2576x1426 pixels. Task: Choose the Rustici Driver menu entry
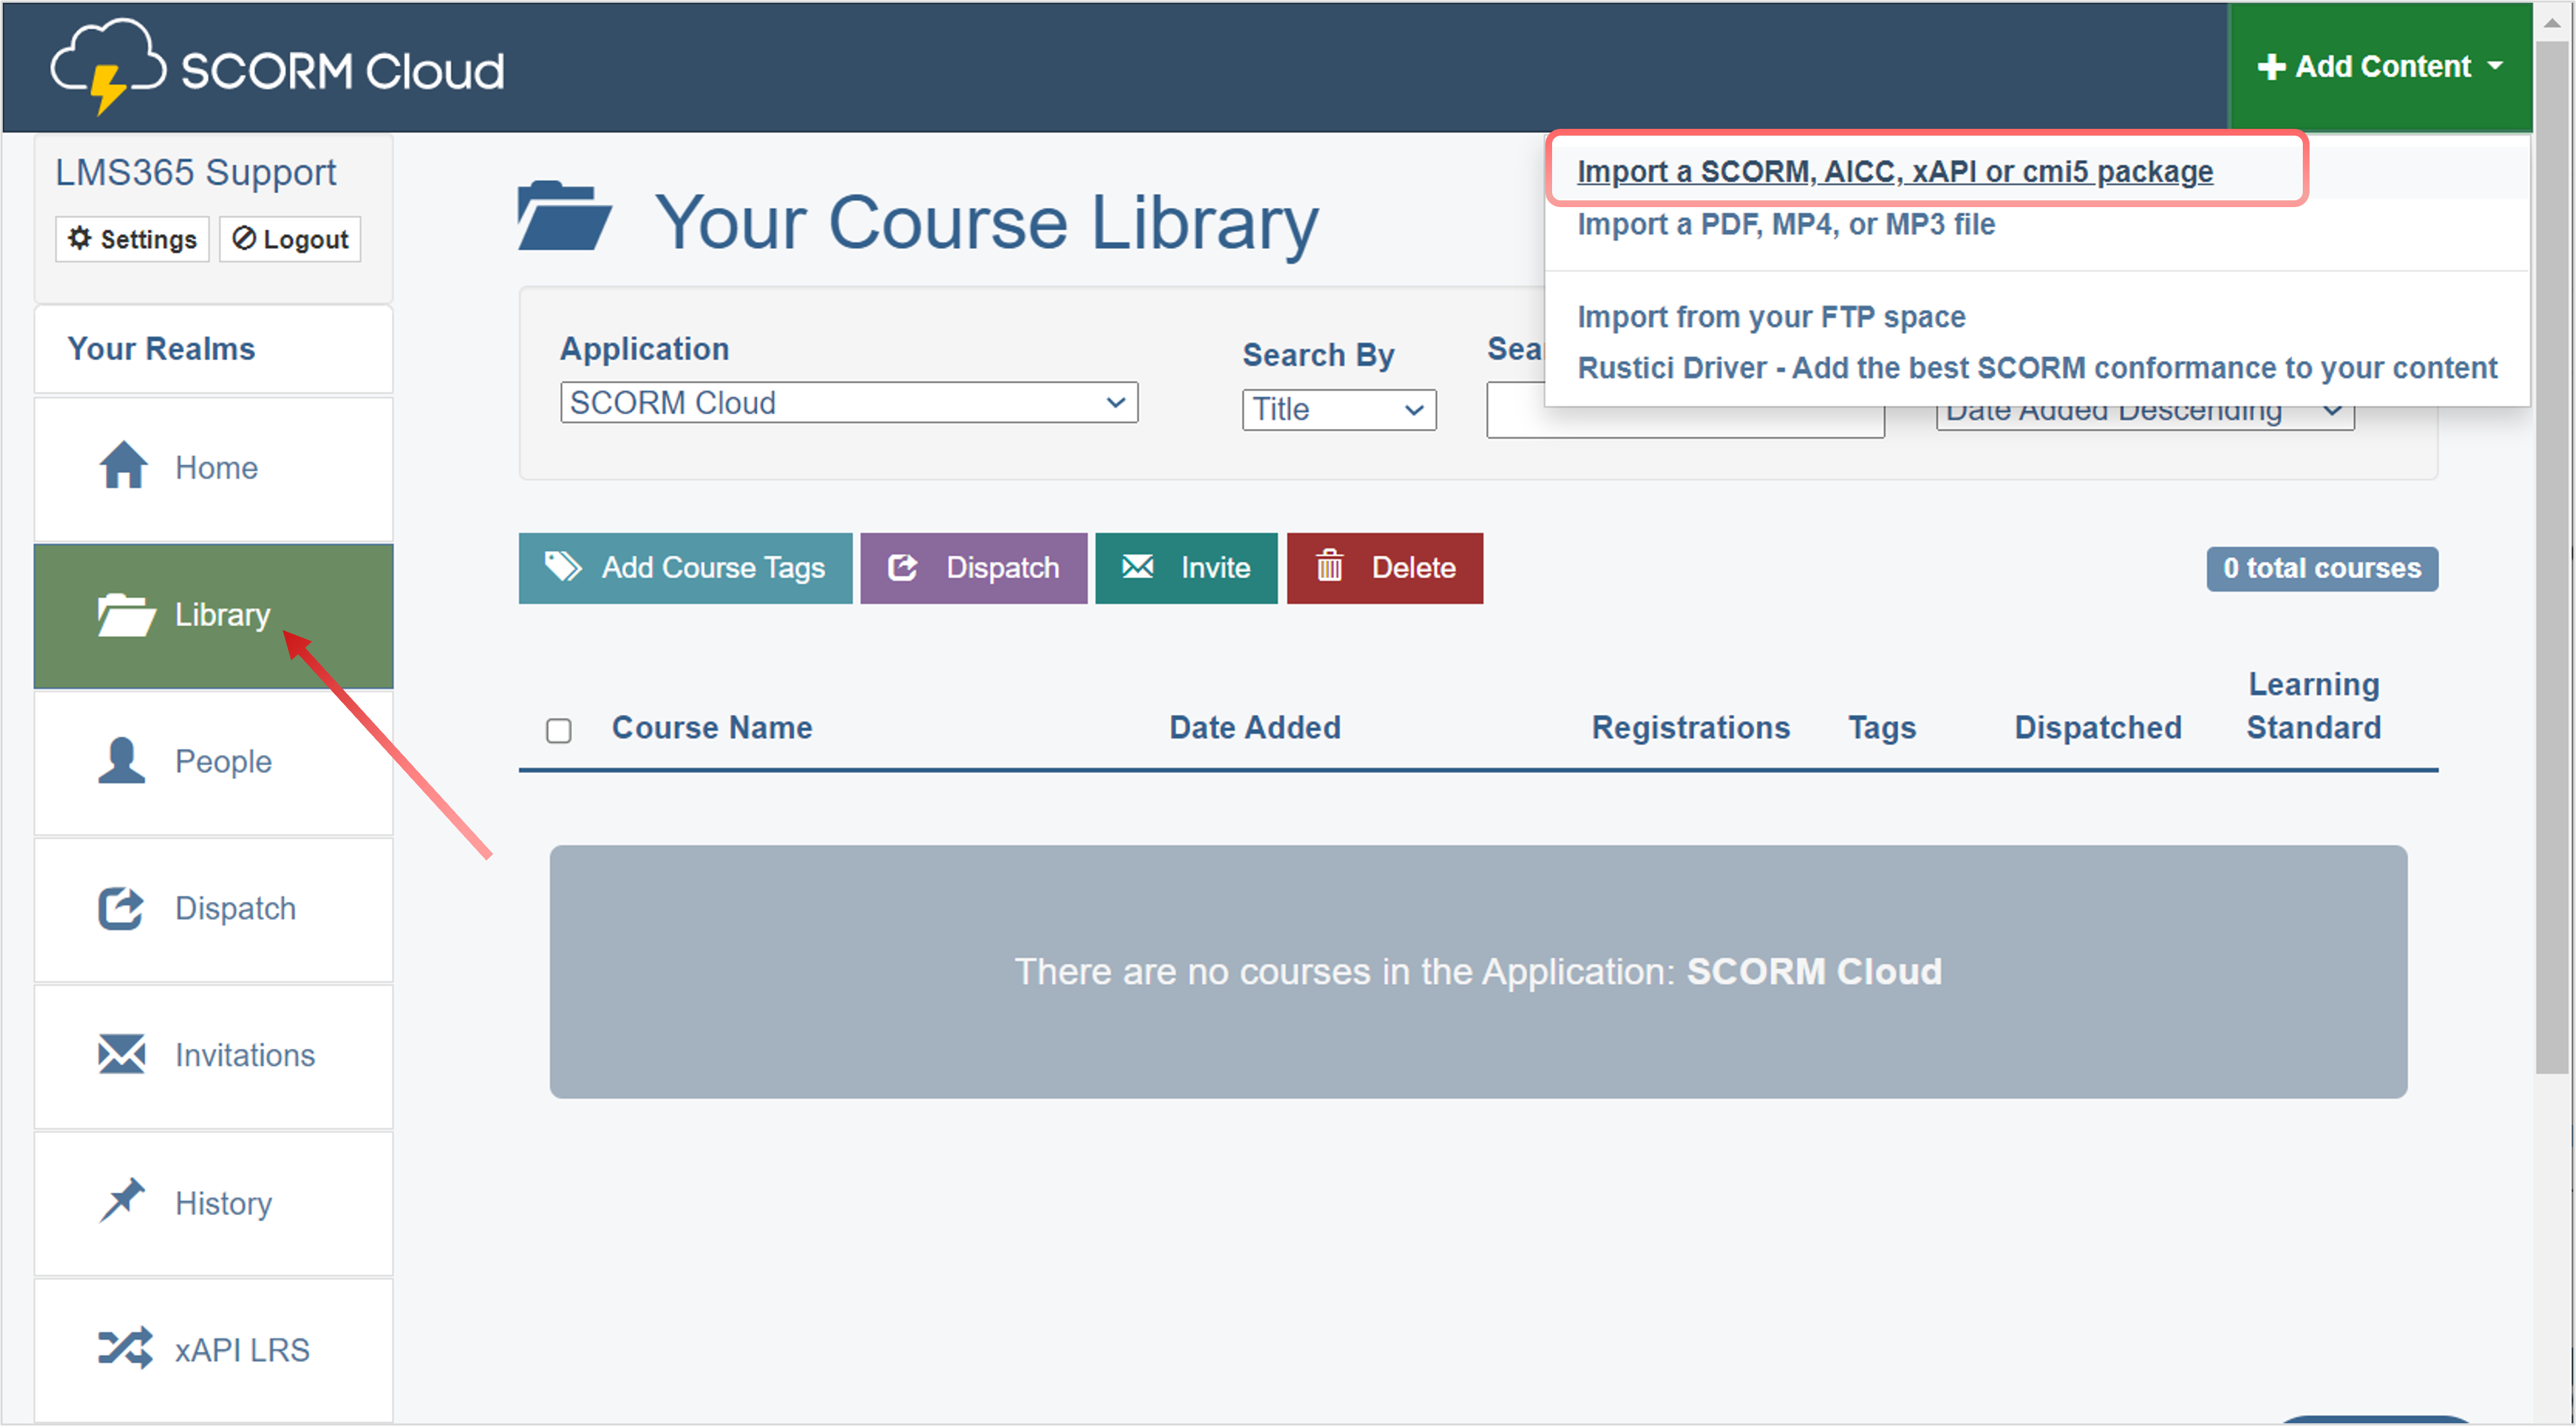pos(2037,368)
